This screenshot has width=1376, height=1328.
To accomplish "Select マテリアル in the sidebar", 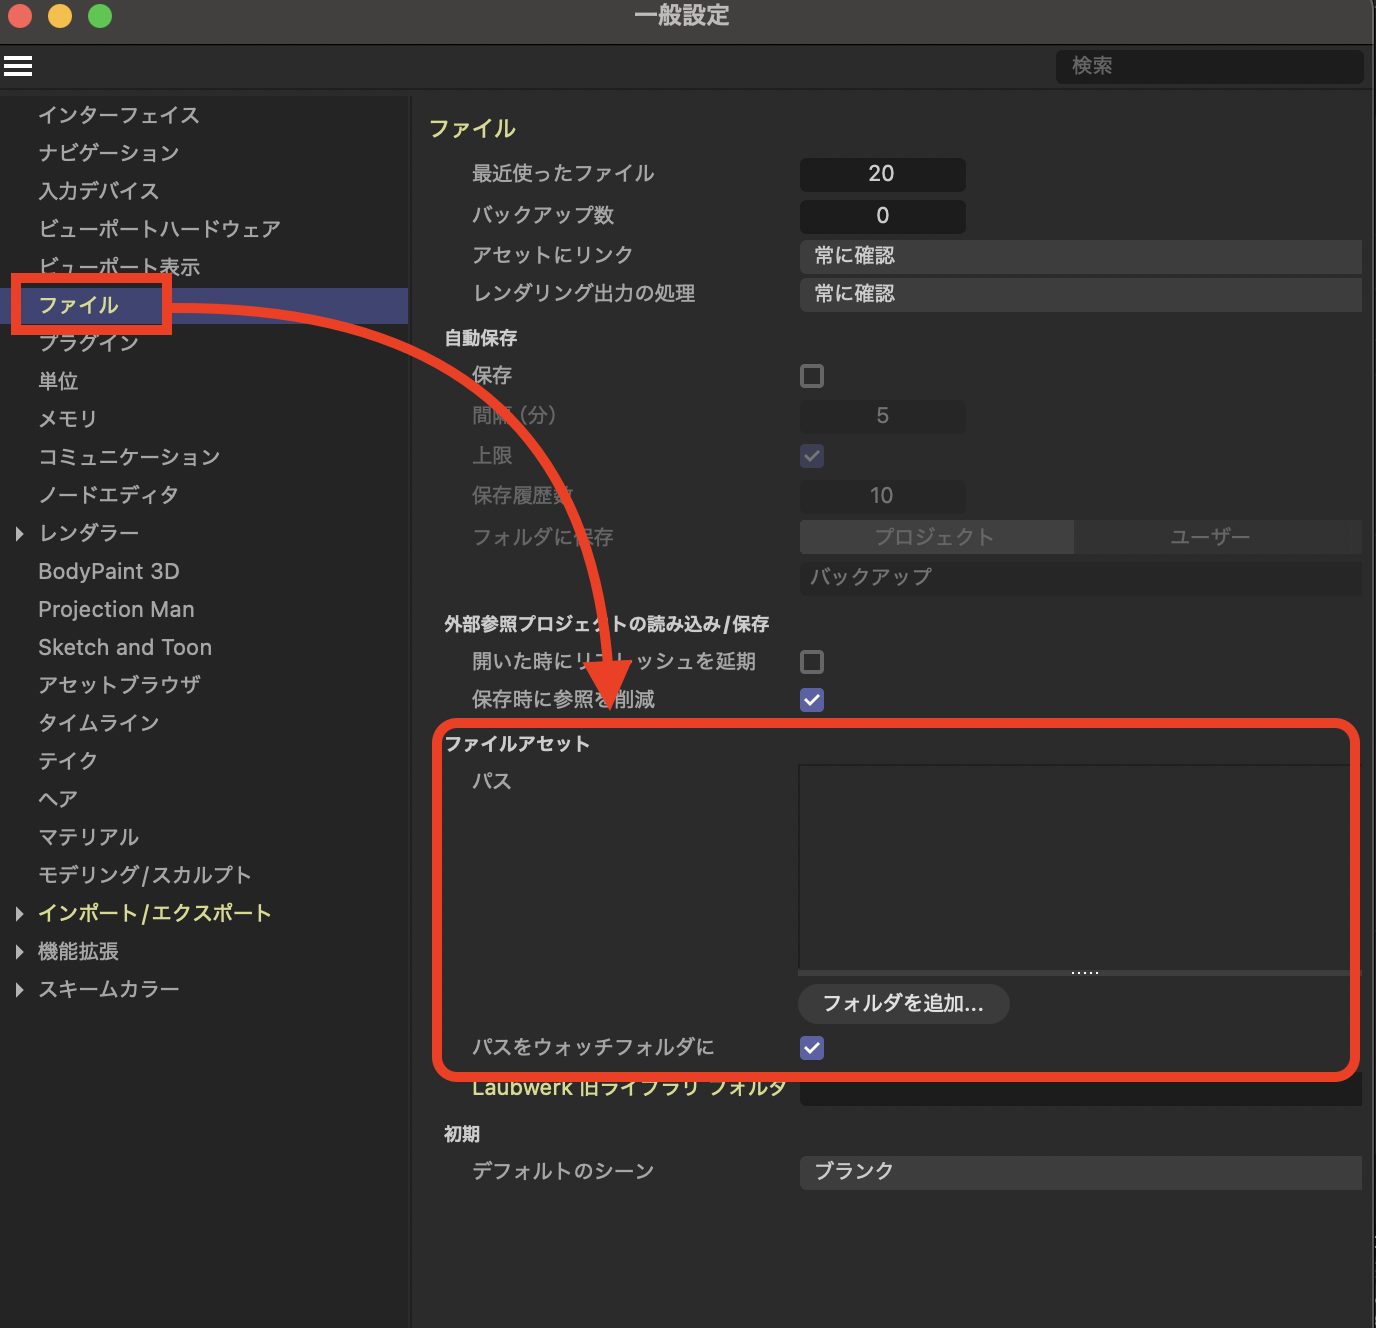I will 89,837.
